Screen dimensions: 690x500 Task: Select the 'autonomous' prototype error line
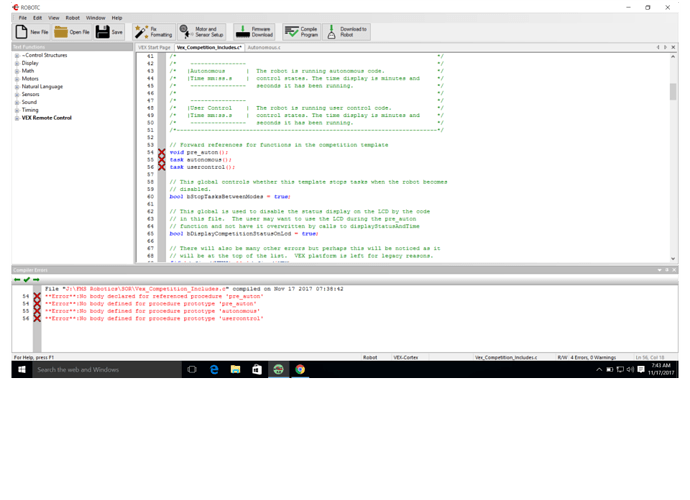[153, 311]
